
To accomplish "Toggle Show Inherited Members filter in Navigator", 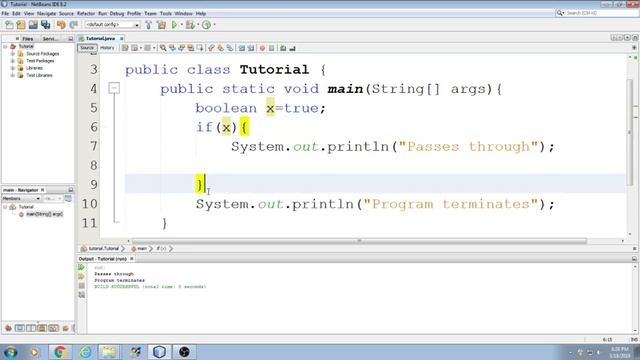I will pyautogui.click(x=8, y=328).
